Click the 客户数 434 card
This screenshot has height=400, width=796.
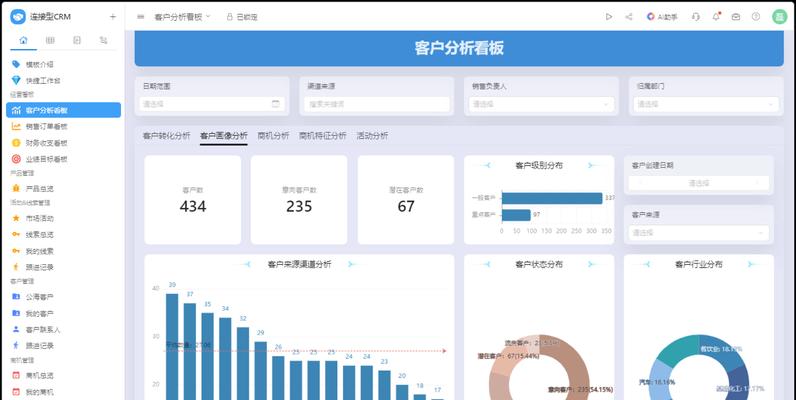point(193,200)
